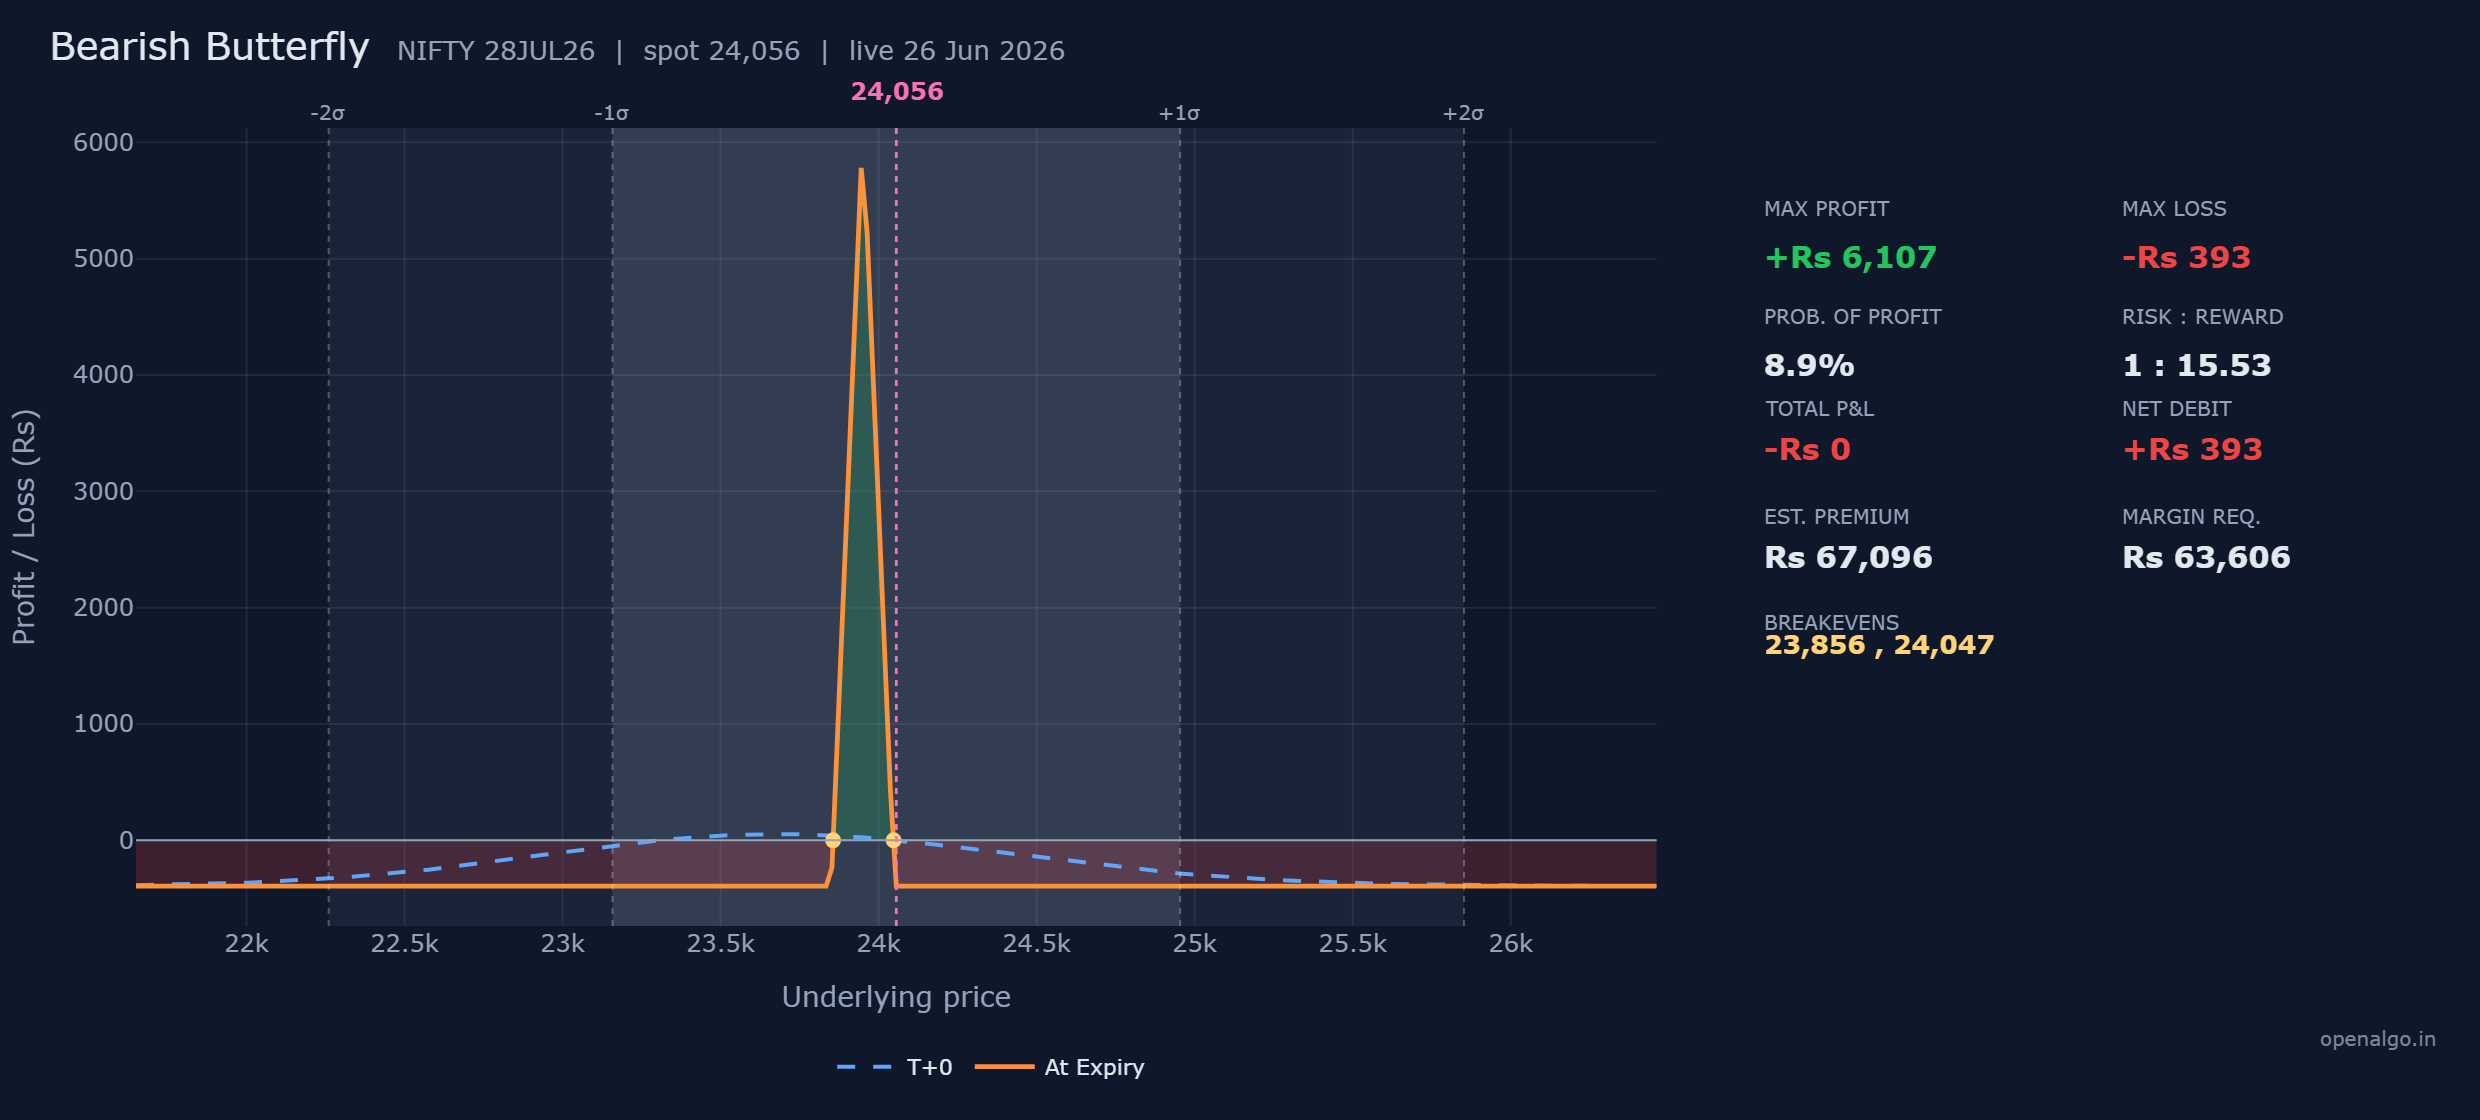2480x1120 pixels.
Task: Click the breakevens value 23,856 , 24,047
Action: [x=1879, y=645]
